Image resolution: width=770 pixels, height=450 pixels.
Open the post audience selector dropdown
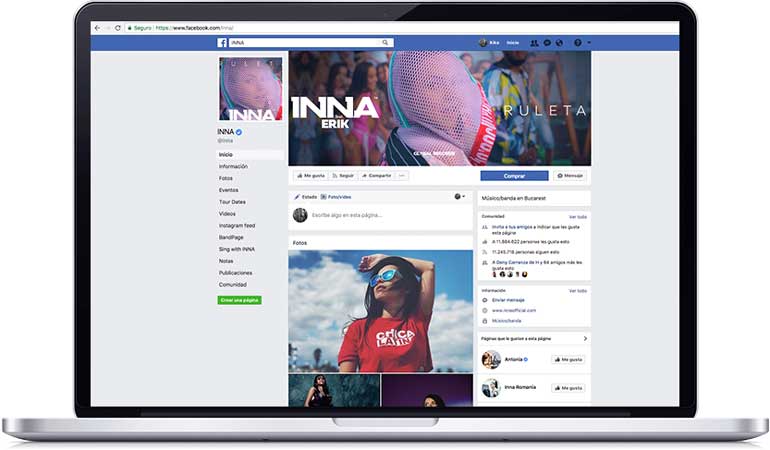459,196
